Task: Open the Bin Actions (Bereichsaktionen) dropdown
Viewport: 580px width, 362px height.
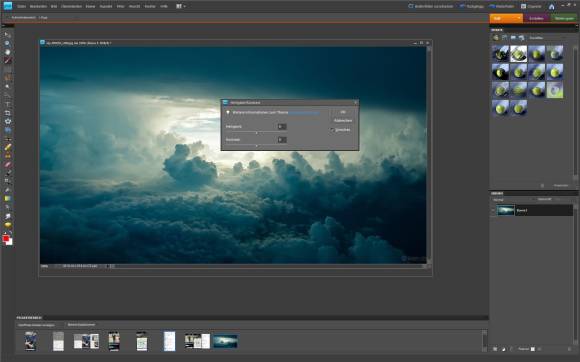Action: pyautogui.click(x=81, y=325)
